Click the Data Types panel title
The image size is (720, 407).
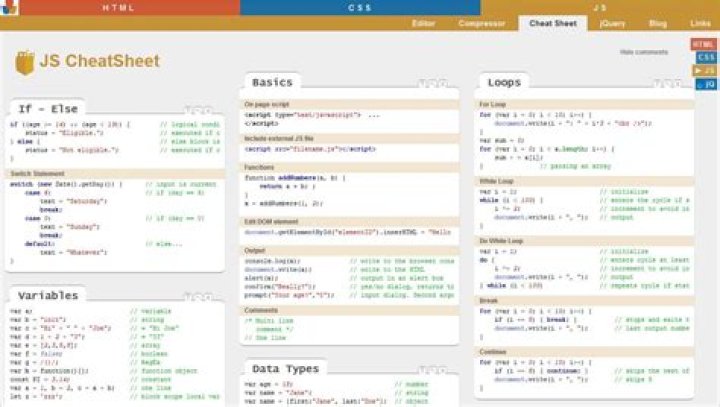pos(285,369)
